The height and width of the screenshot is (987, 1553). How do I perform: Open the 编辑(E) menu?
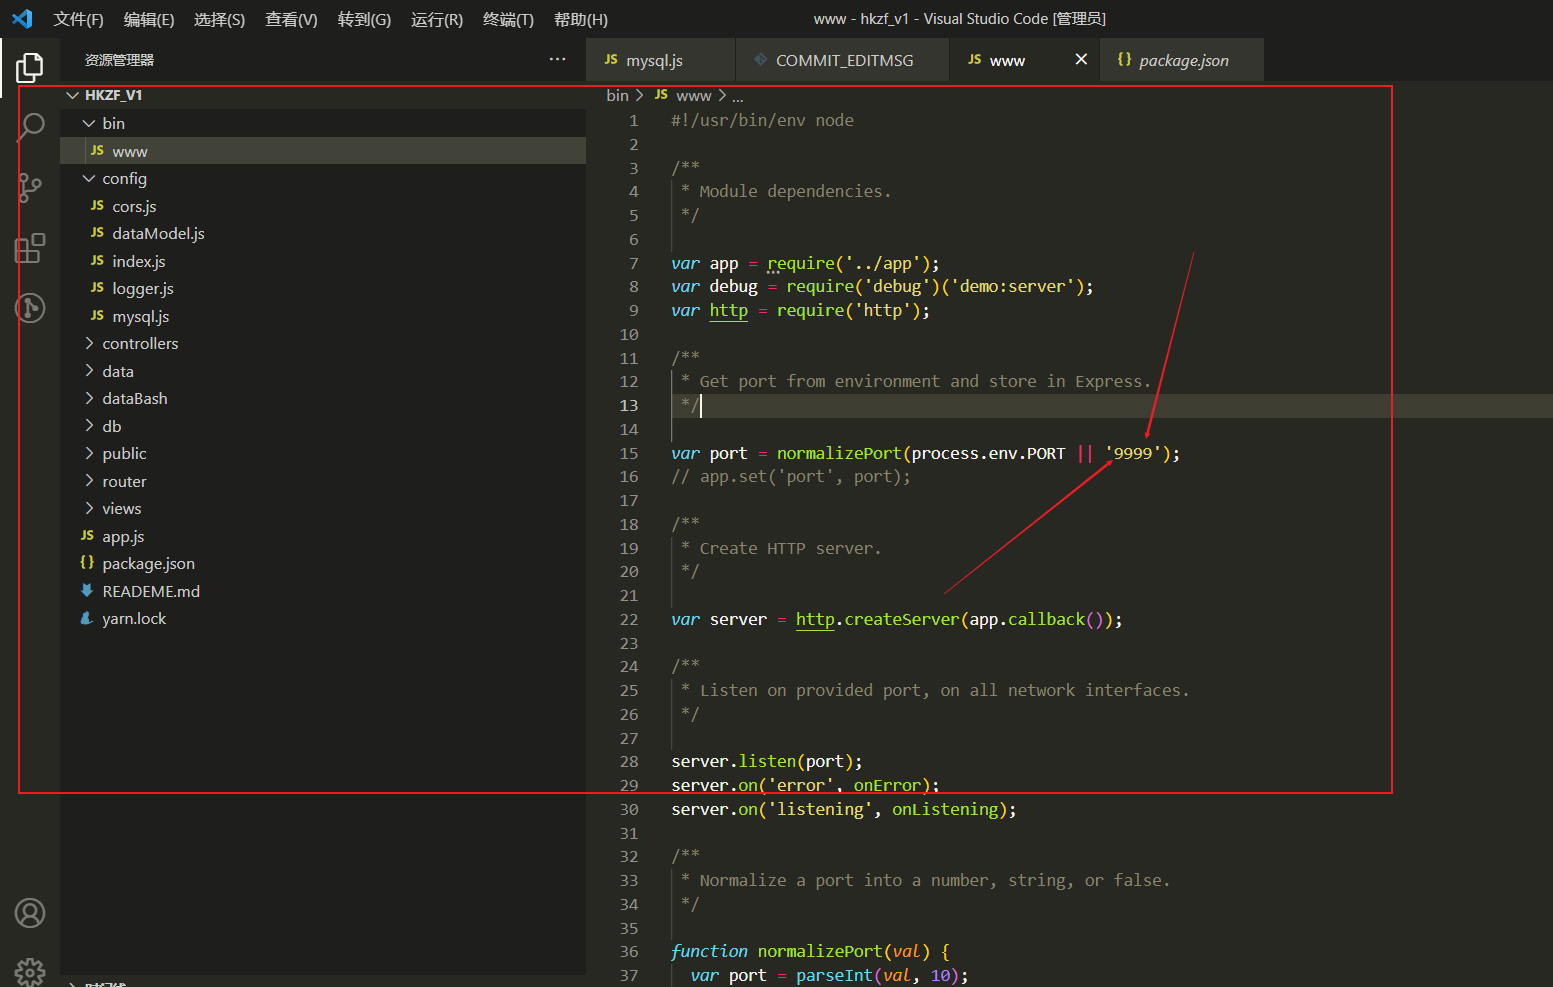click(149, 19)
